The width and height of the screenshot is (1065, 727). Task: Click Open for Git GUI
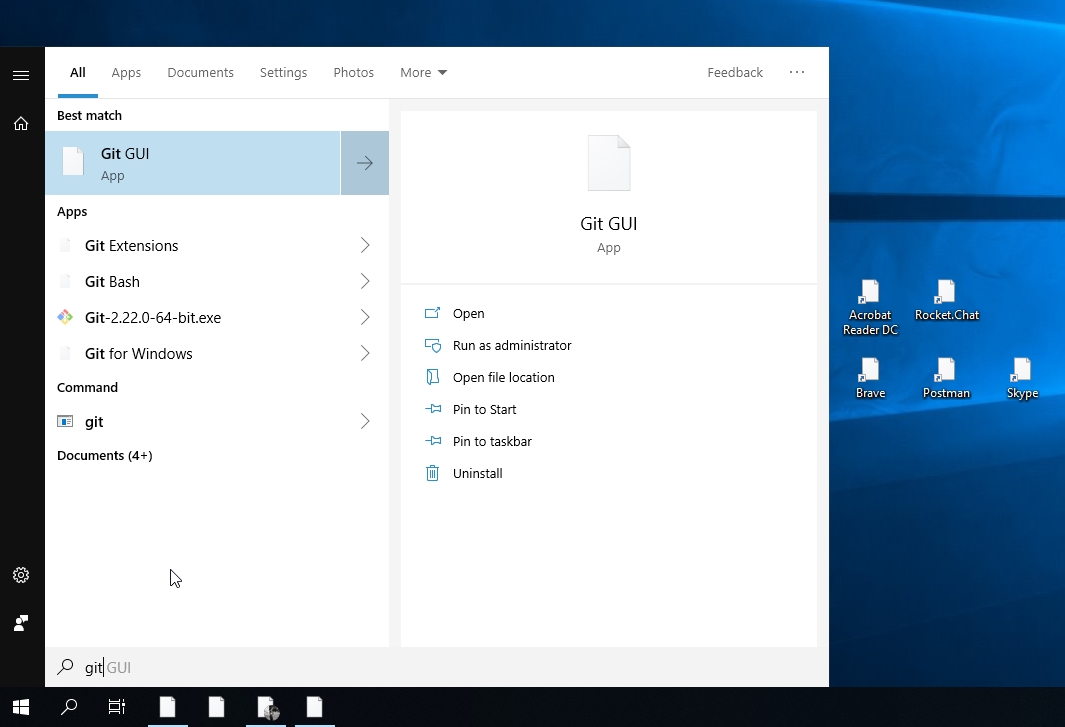(469, 313)
